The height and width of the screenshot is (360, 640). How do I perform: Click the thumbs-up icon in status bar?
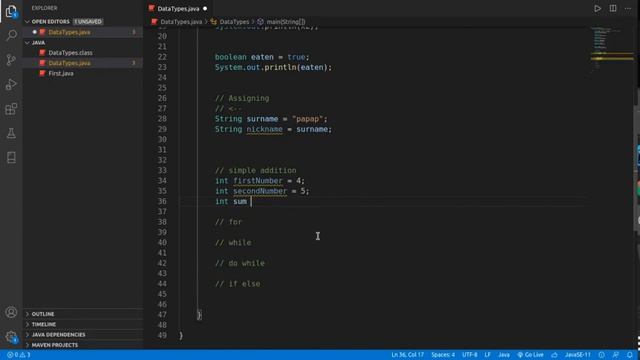554,355
